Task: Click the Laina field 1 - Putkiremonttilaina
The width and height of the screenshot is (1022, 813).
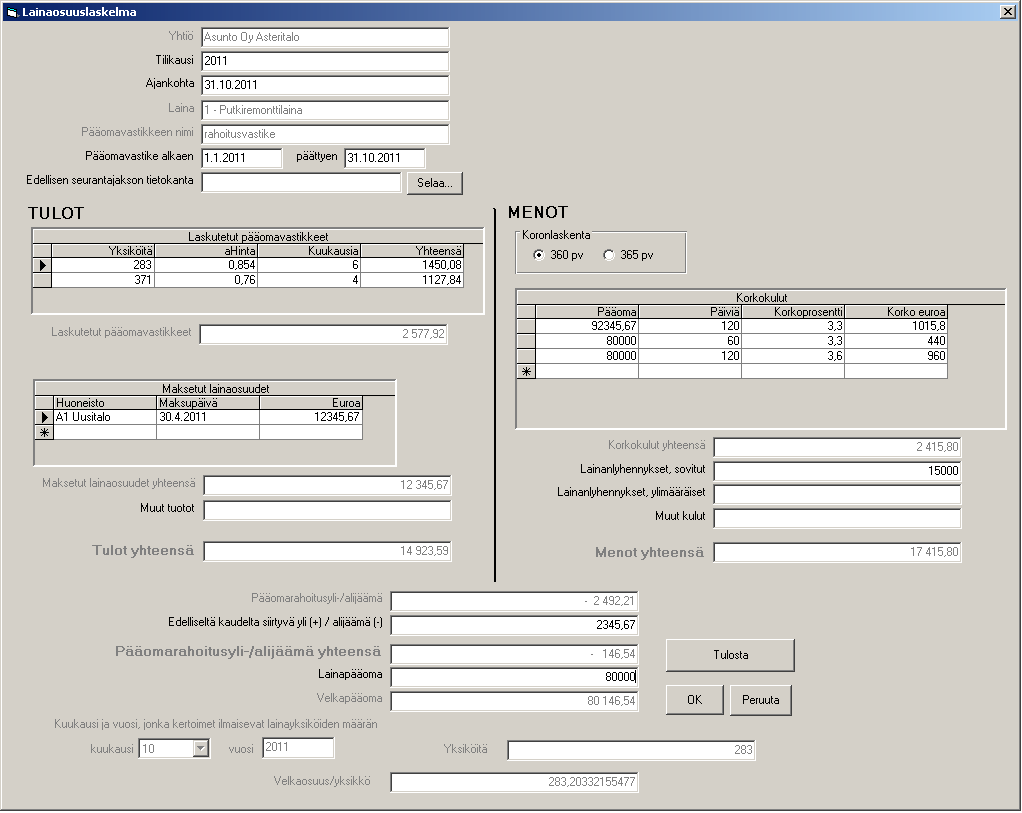Action: [325, 110]
